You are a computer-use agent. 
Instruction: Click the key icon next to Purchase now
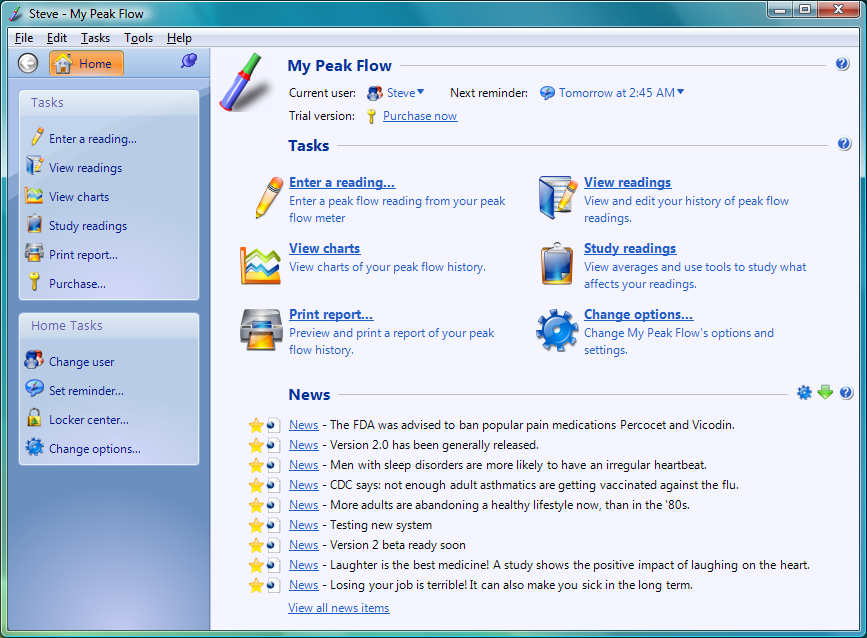pos(372,116)
